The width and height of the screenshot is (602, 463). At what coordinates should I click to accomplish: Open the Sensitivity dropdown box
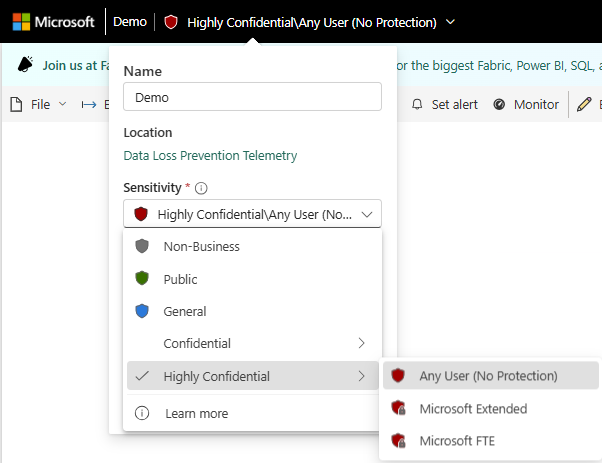[x=252, y=214]
